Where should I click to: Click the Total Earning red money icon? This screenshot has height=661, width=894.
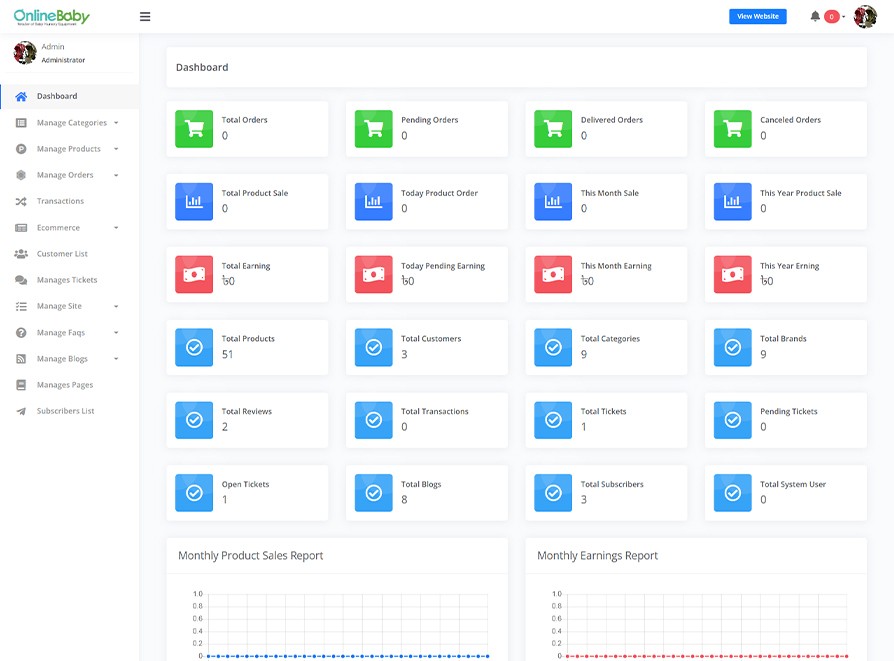pyautogui.click(x=194, y=274)
